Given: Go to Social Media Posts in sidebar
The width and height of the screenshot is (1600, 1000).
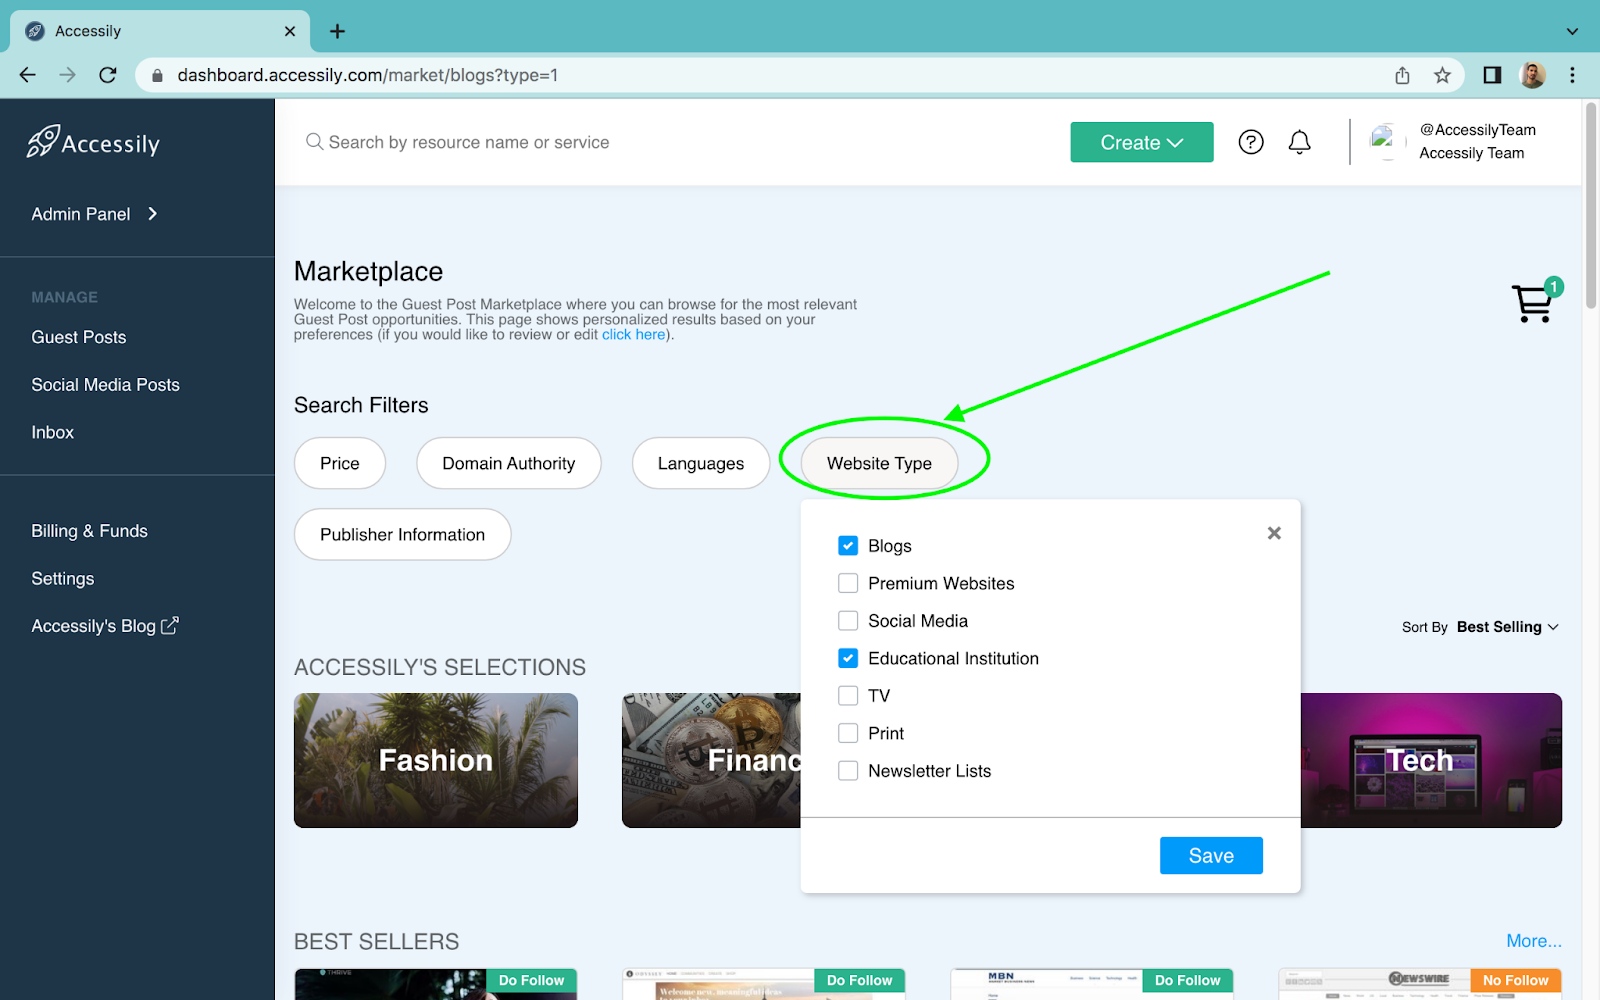Looking at the screenshot, I should click(x=105, y=385).
